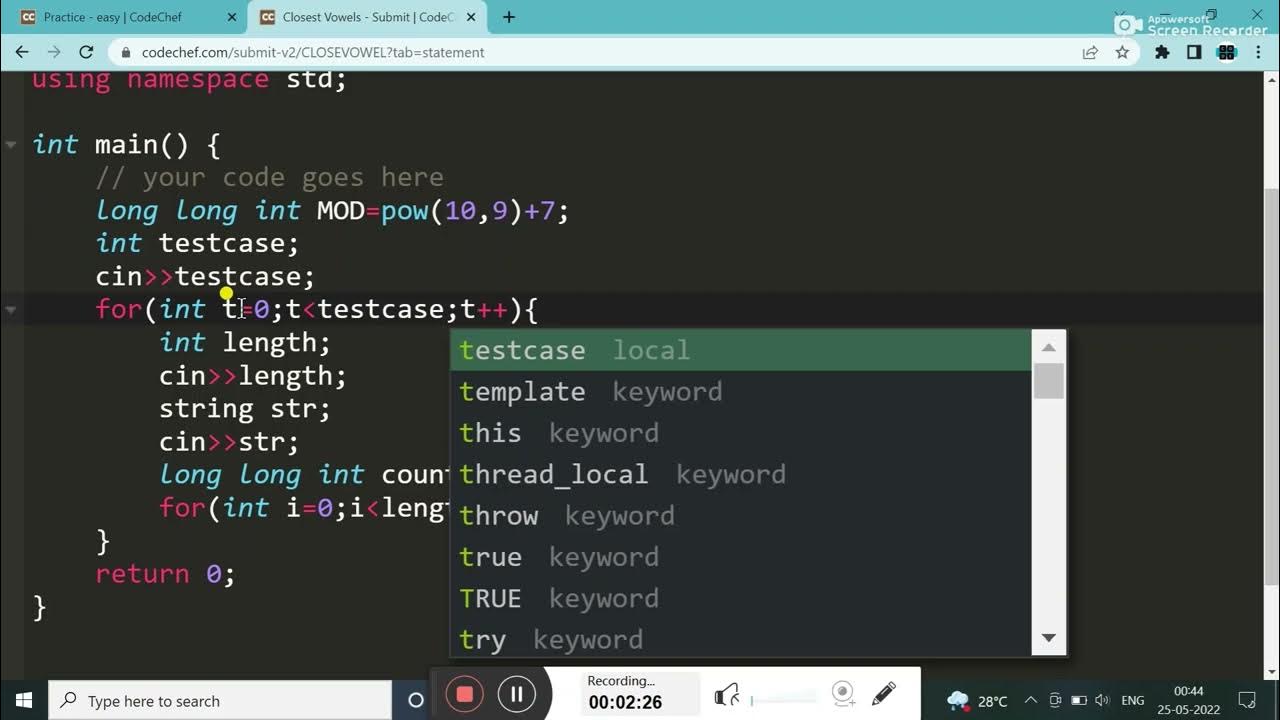Stop the screen recording
The width and height of the screenshot is (1280, 720).
464,694
